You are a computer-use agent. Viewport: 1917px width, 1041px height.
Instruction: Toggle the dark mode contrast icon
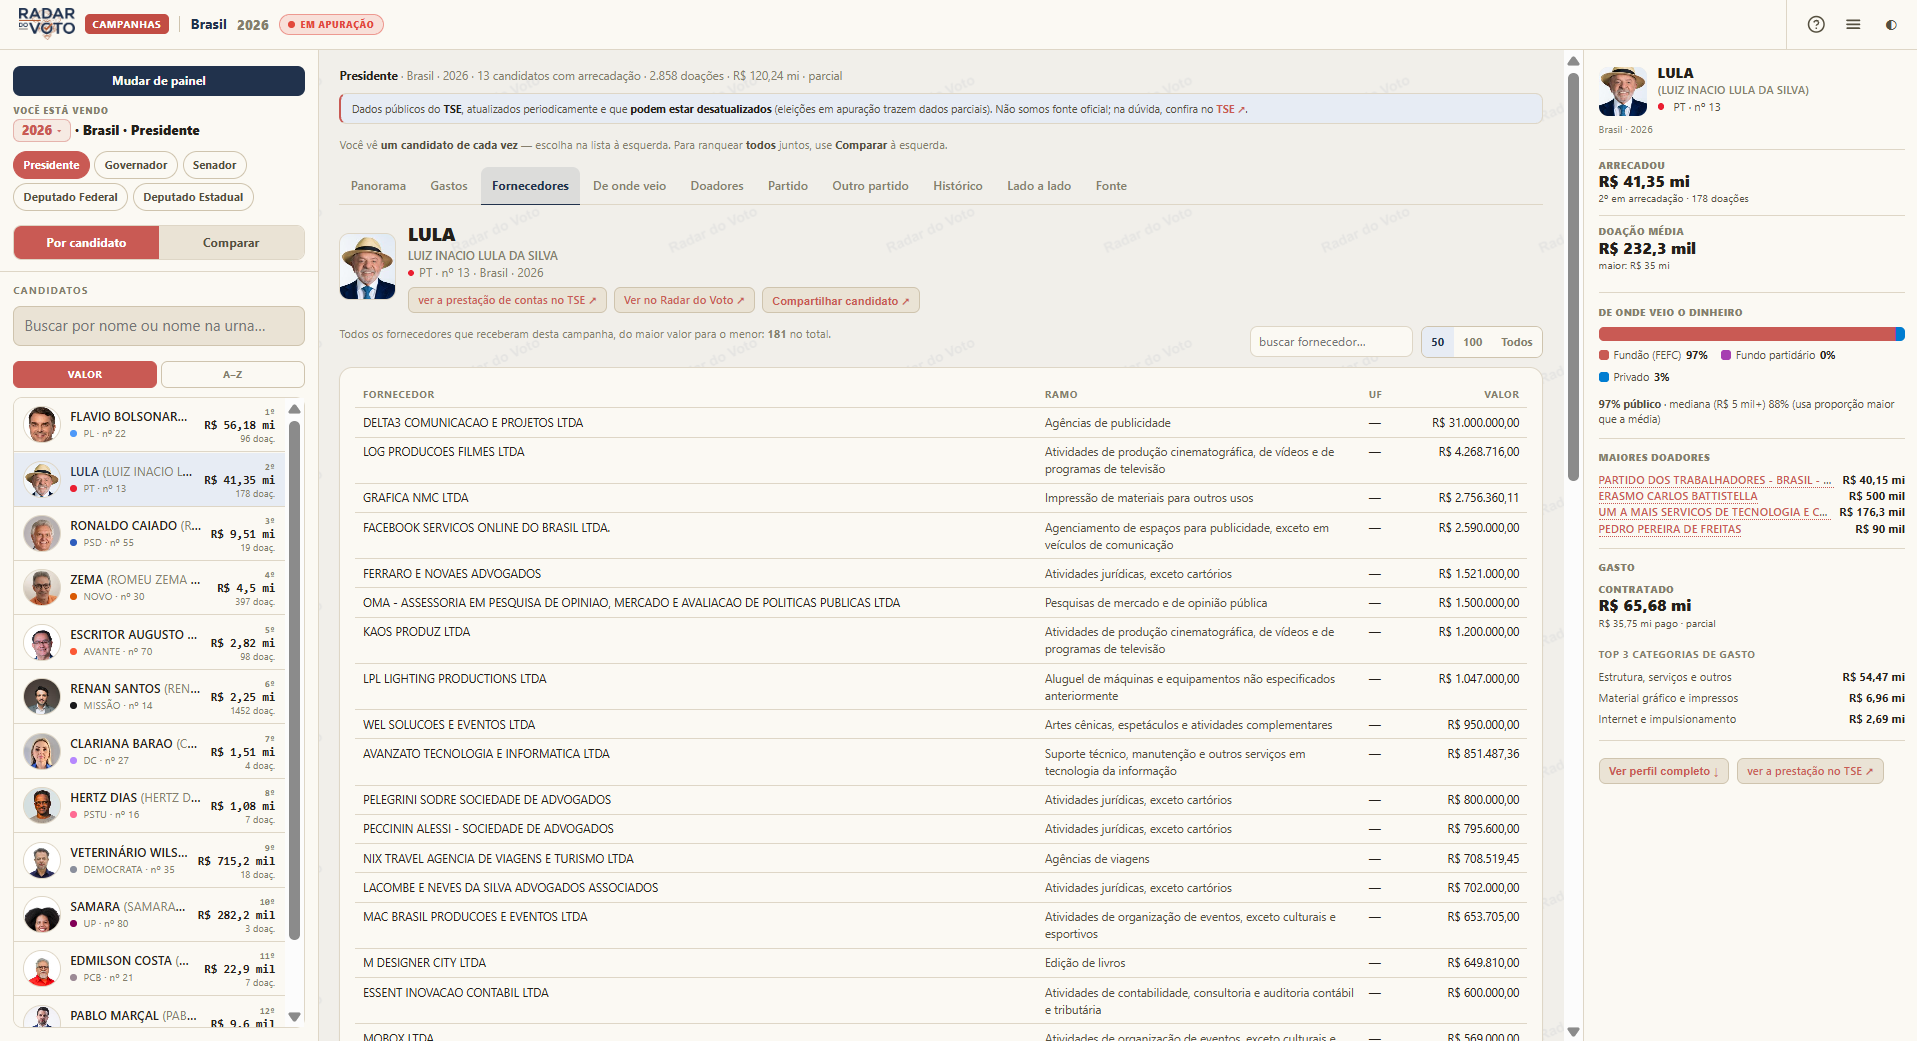(x=1891, y=24)
